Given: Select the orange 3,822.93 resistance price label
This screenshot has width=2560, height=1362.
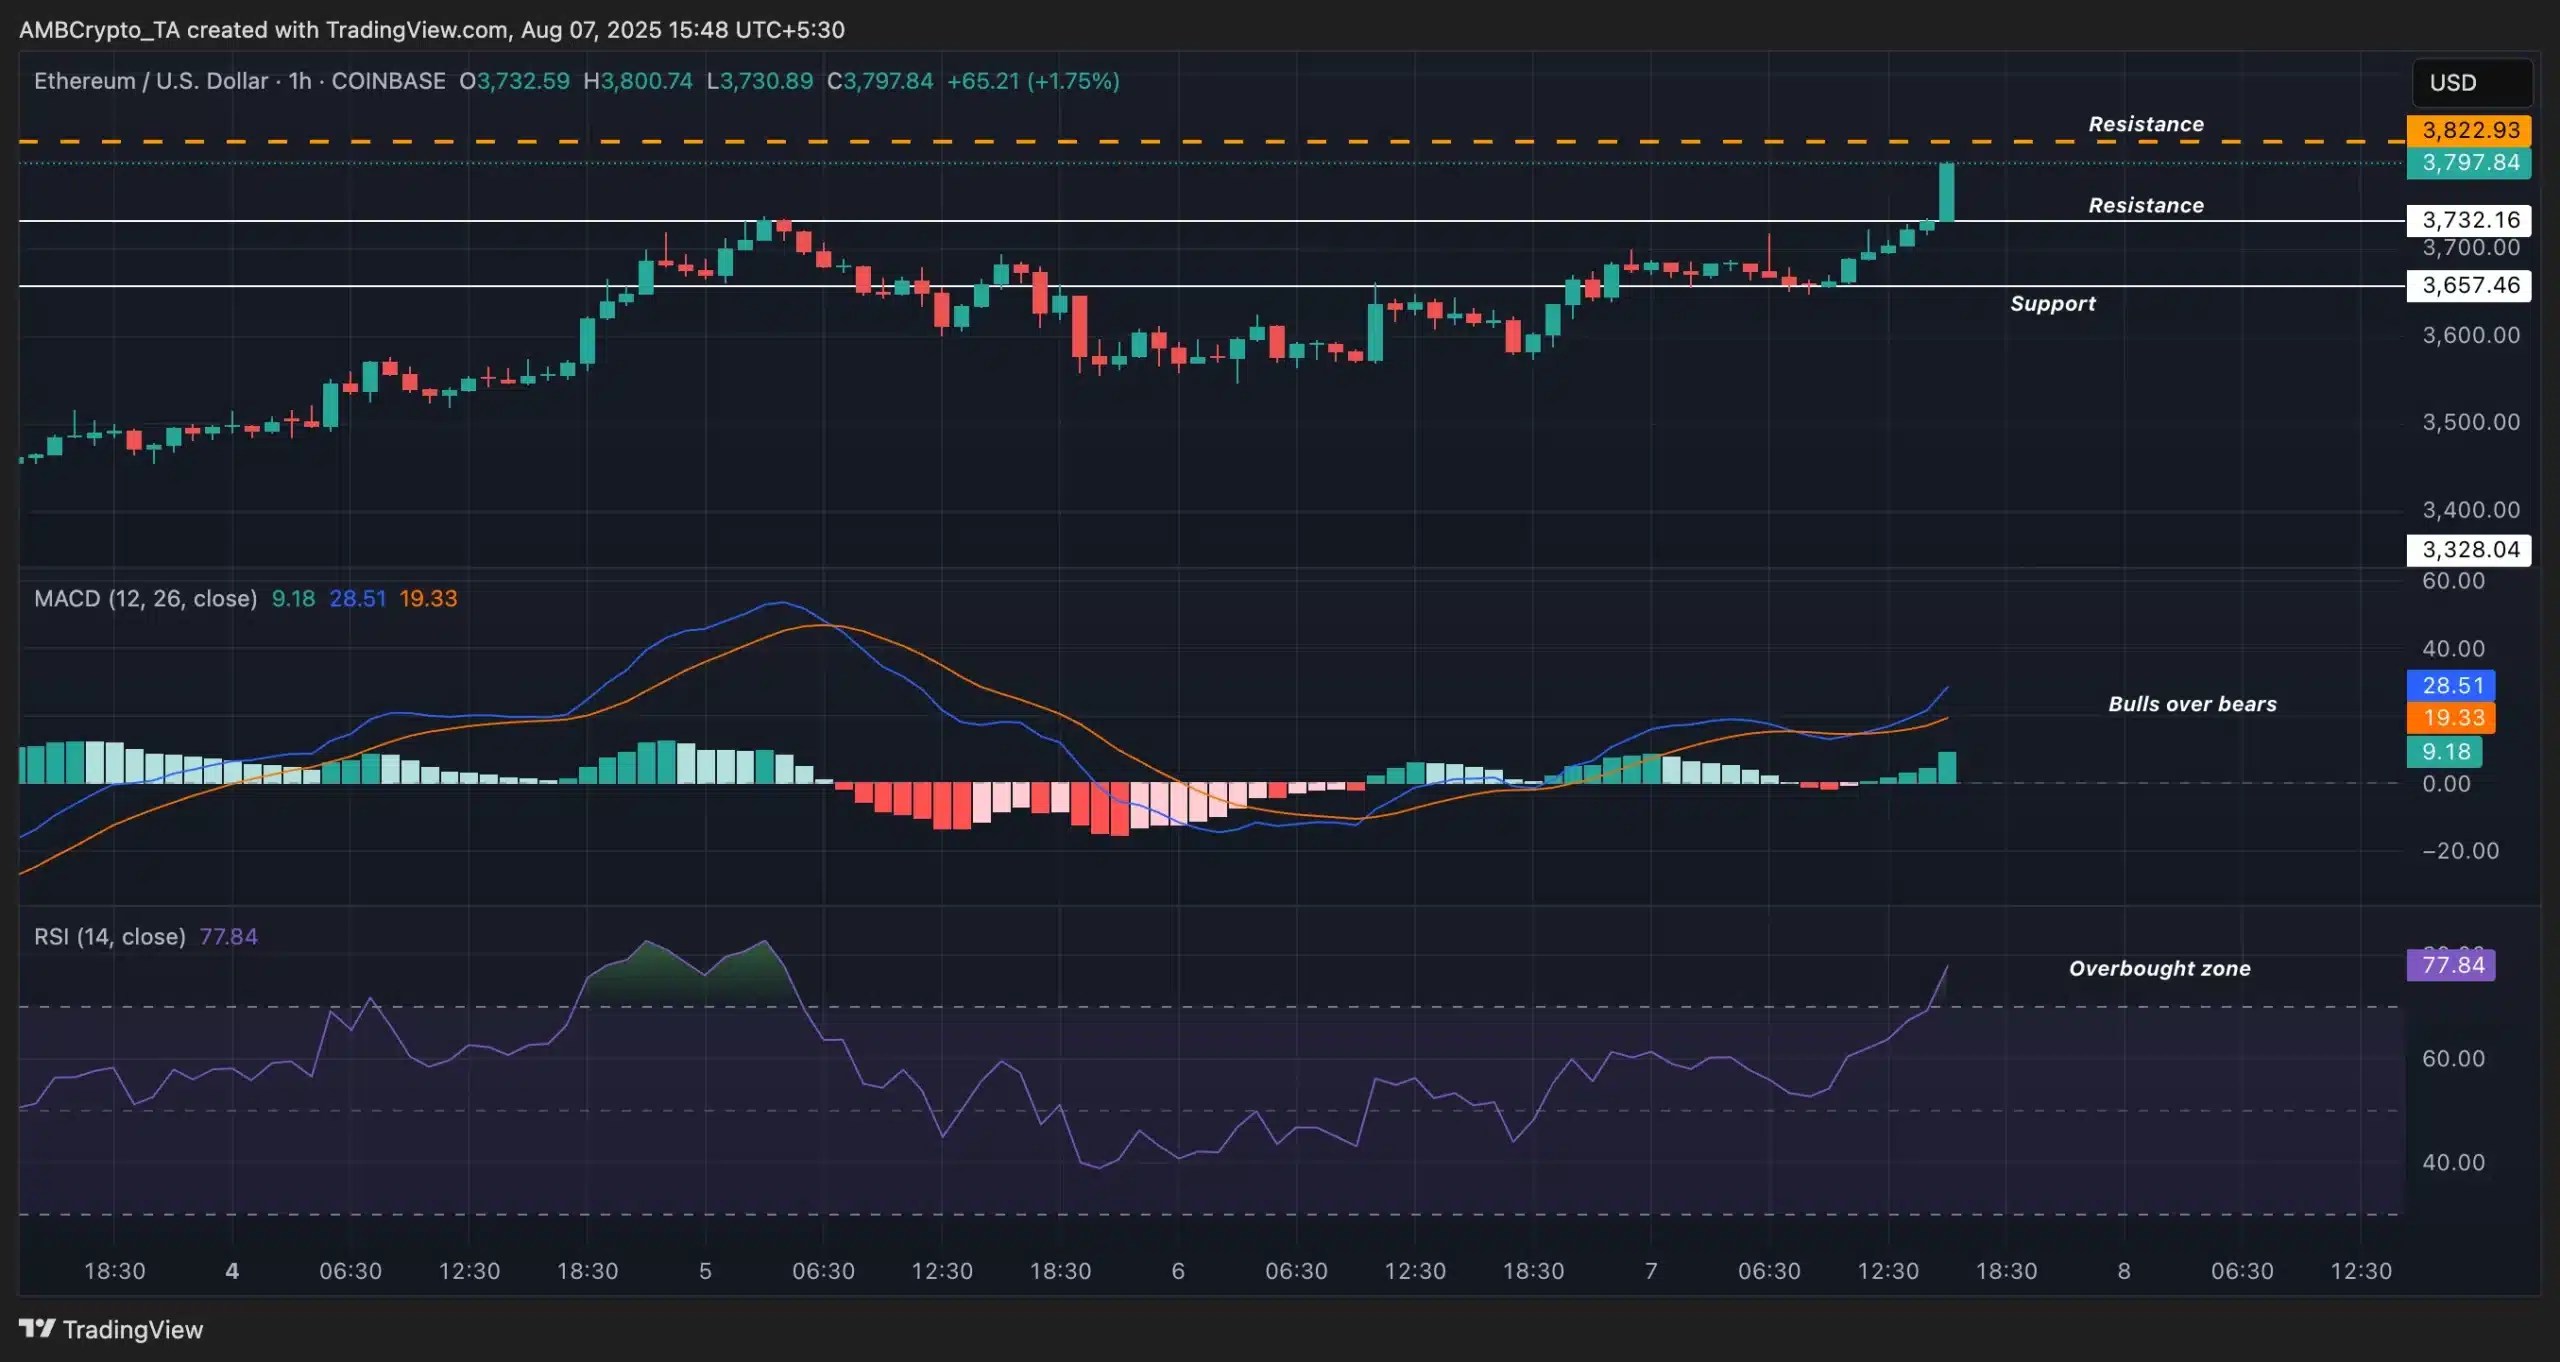Looking at the screenshot, I should [2468, 130].
